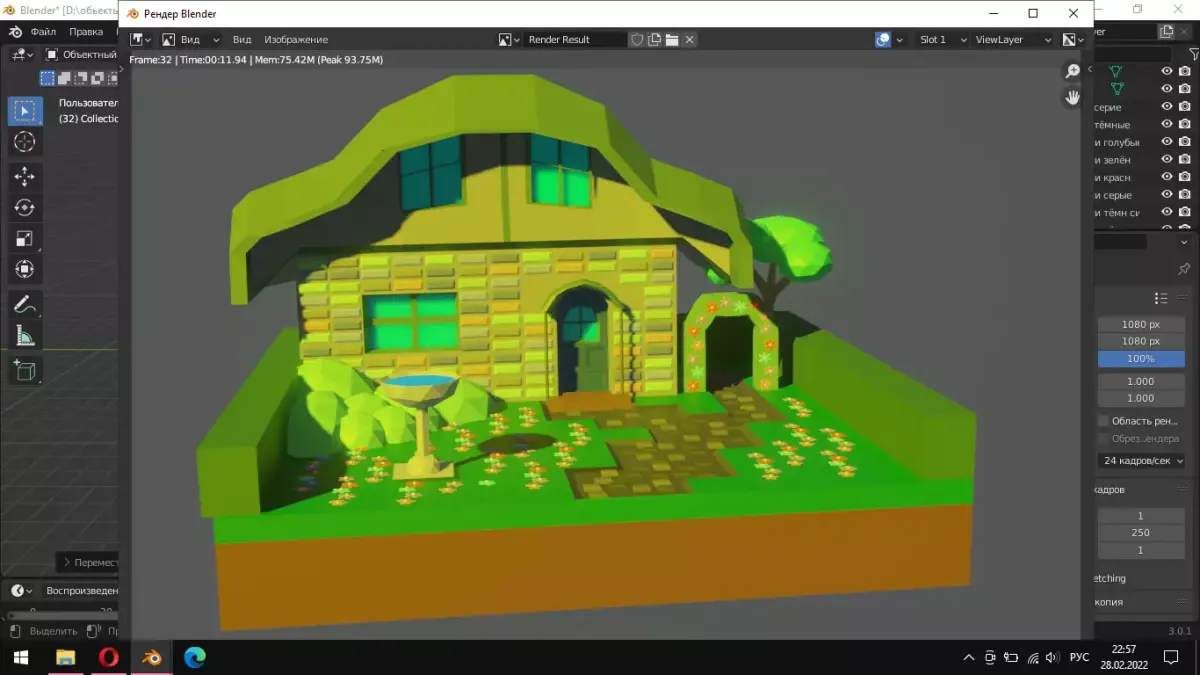Open the 'Файл' menu
1200x675 pixels.
coord(43,32)
